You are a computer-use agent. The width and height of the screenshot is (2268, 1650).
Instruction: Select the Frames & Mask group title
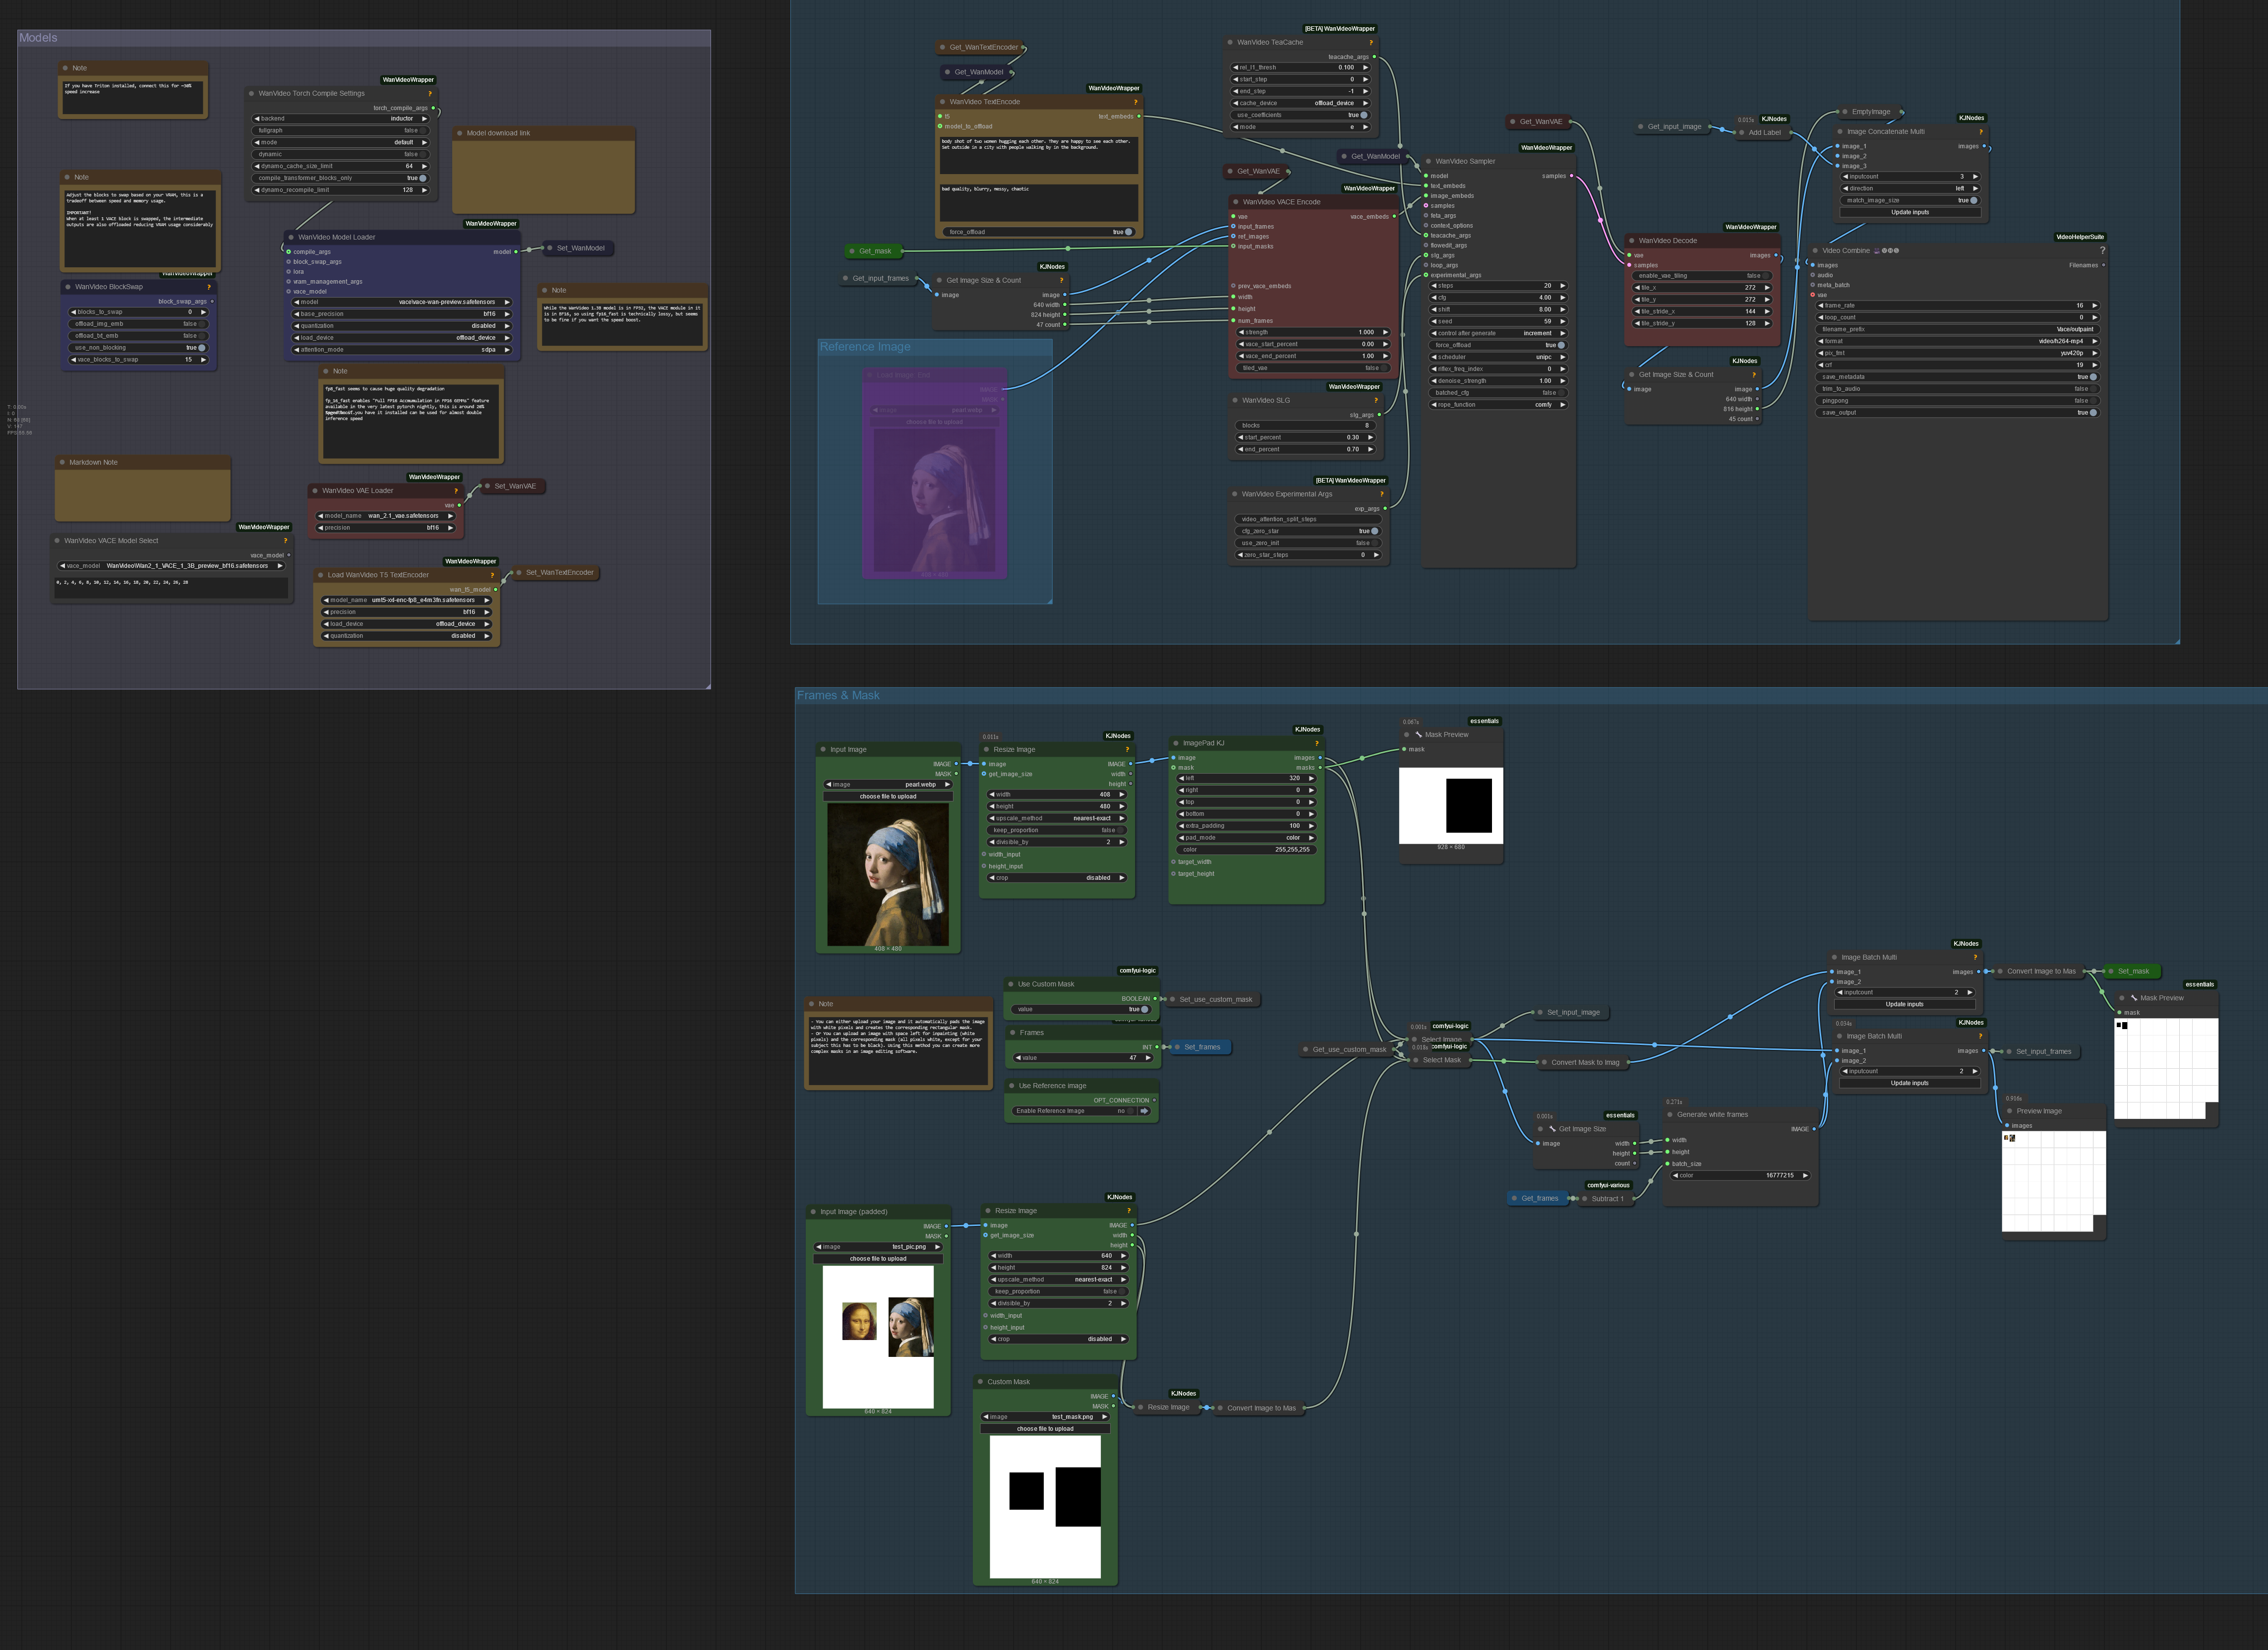(x=838, y=695)
